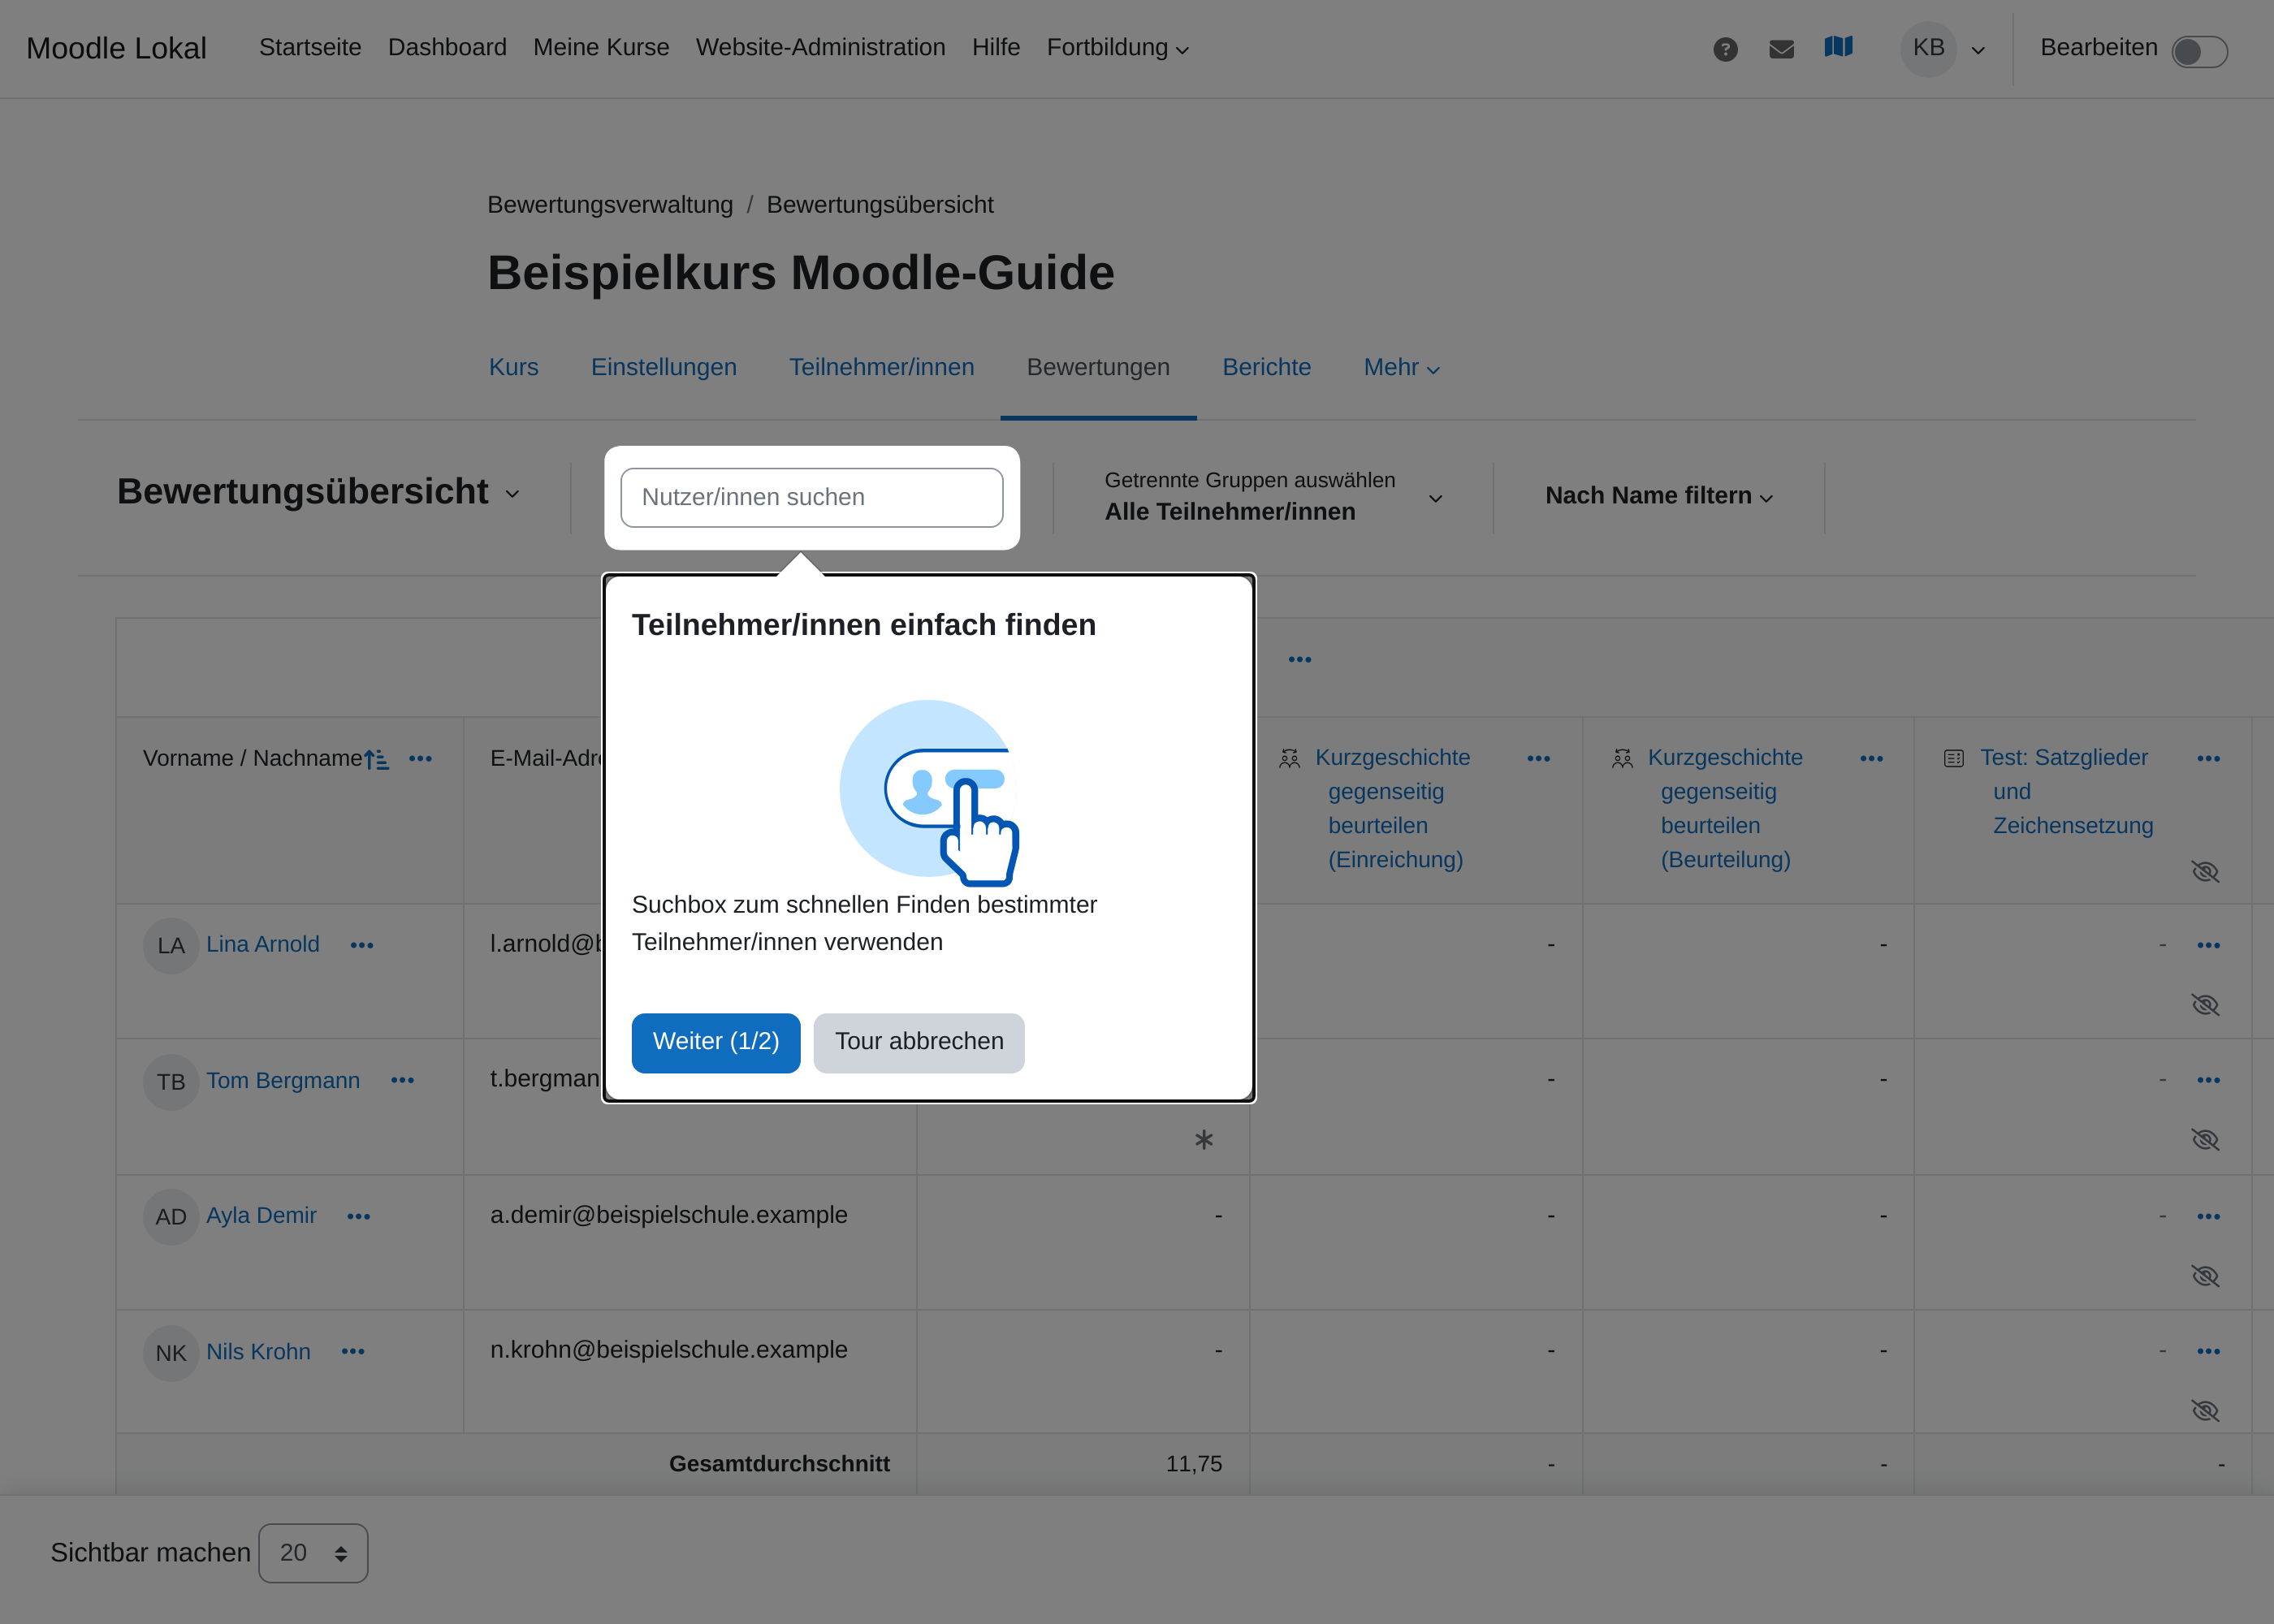
Task: Open actions menu for Tom Bergmann
Action: [402, 1080]
